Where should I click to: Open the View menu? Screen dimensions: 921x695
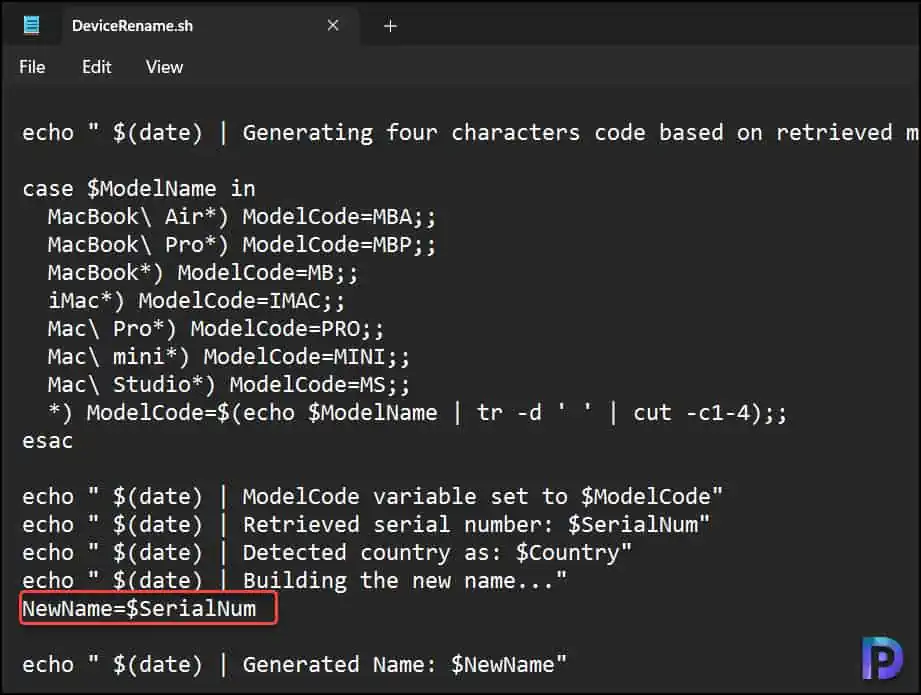point(164,67)
